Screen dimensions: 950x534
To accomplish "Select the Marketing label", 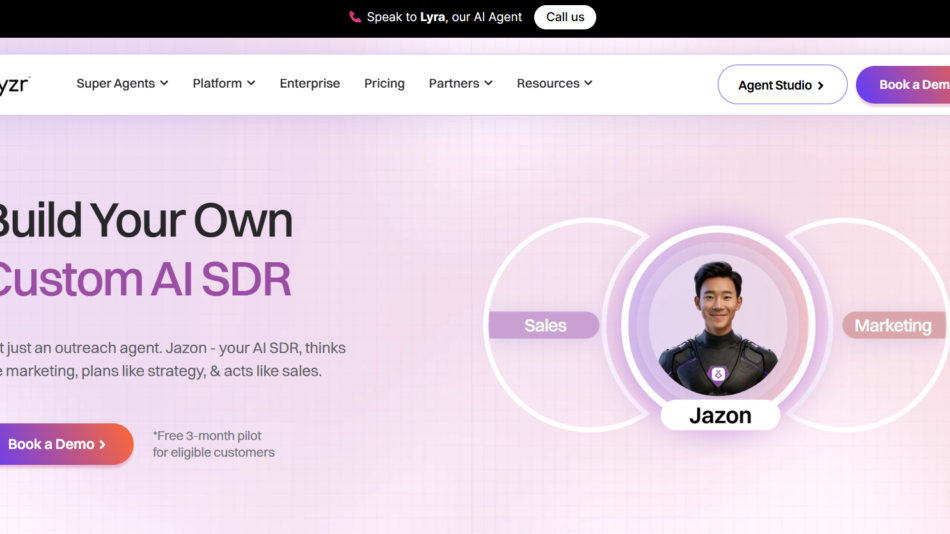I will pos(894,325).
